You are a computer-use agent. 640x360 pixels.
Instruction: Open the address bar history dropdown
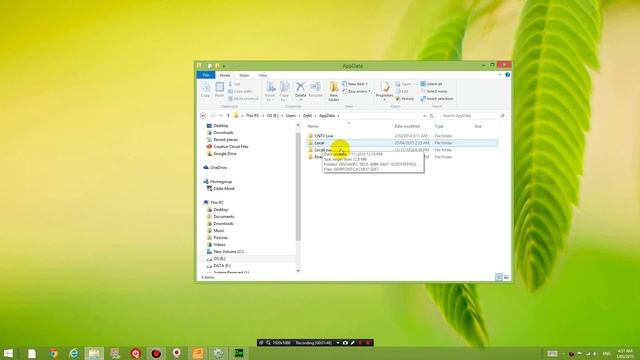click(x=424, y=116)
